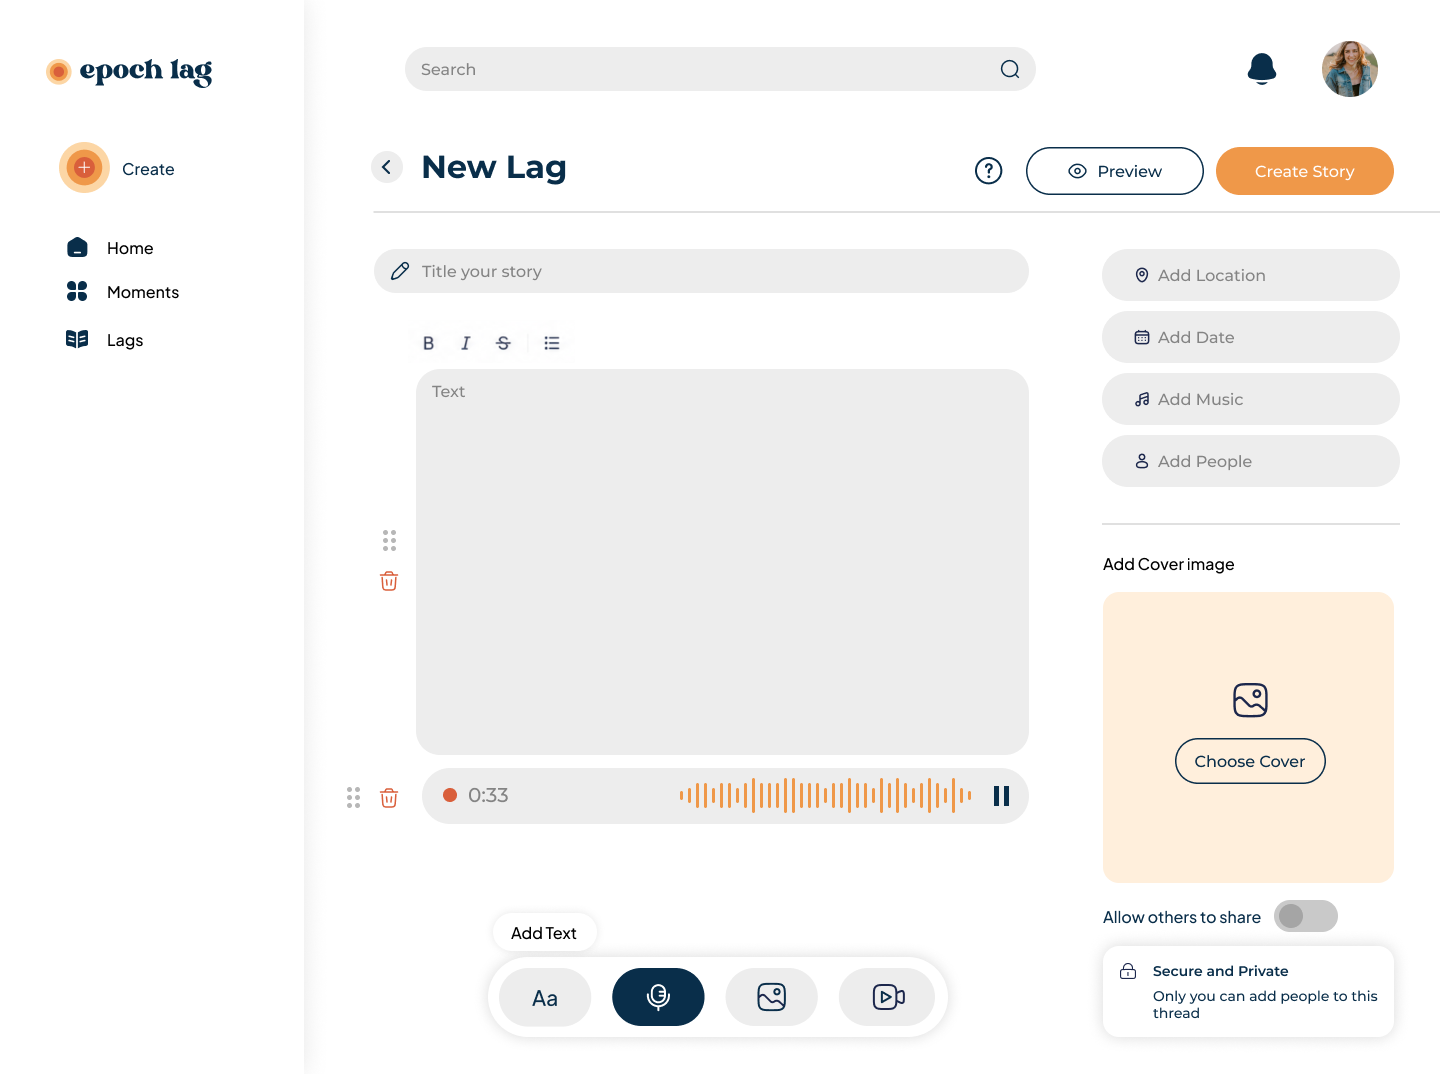Viewport: 1440px width, 1074px height.
Task: Click the search magnifier icon
Action: tap(1010, 69)
